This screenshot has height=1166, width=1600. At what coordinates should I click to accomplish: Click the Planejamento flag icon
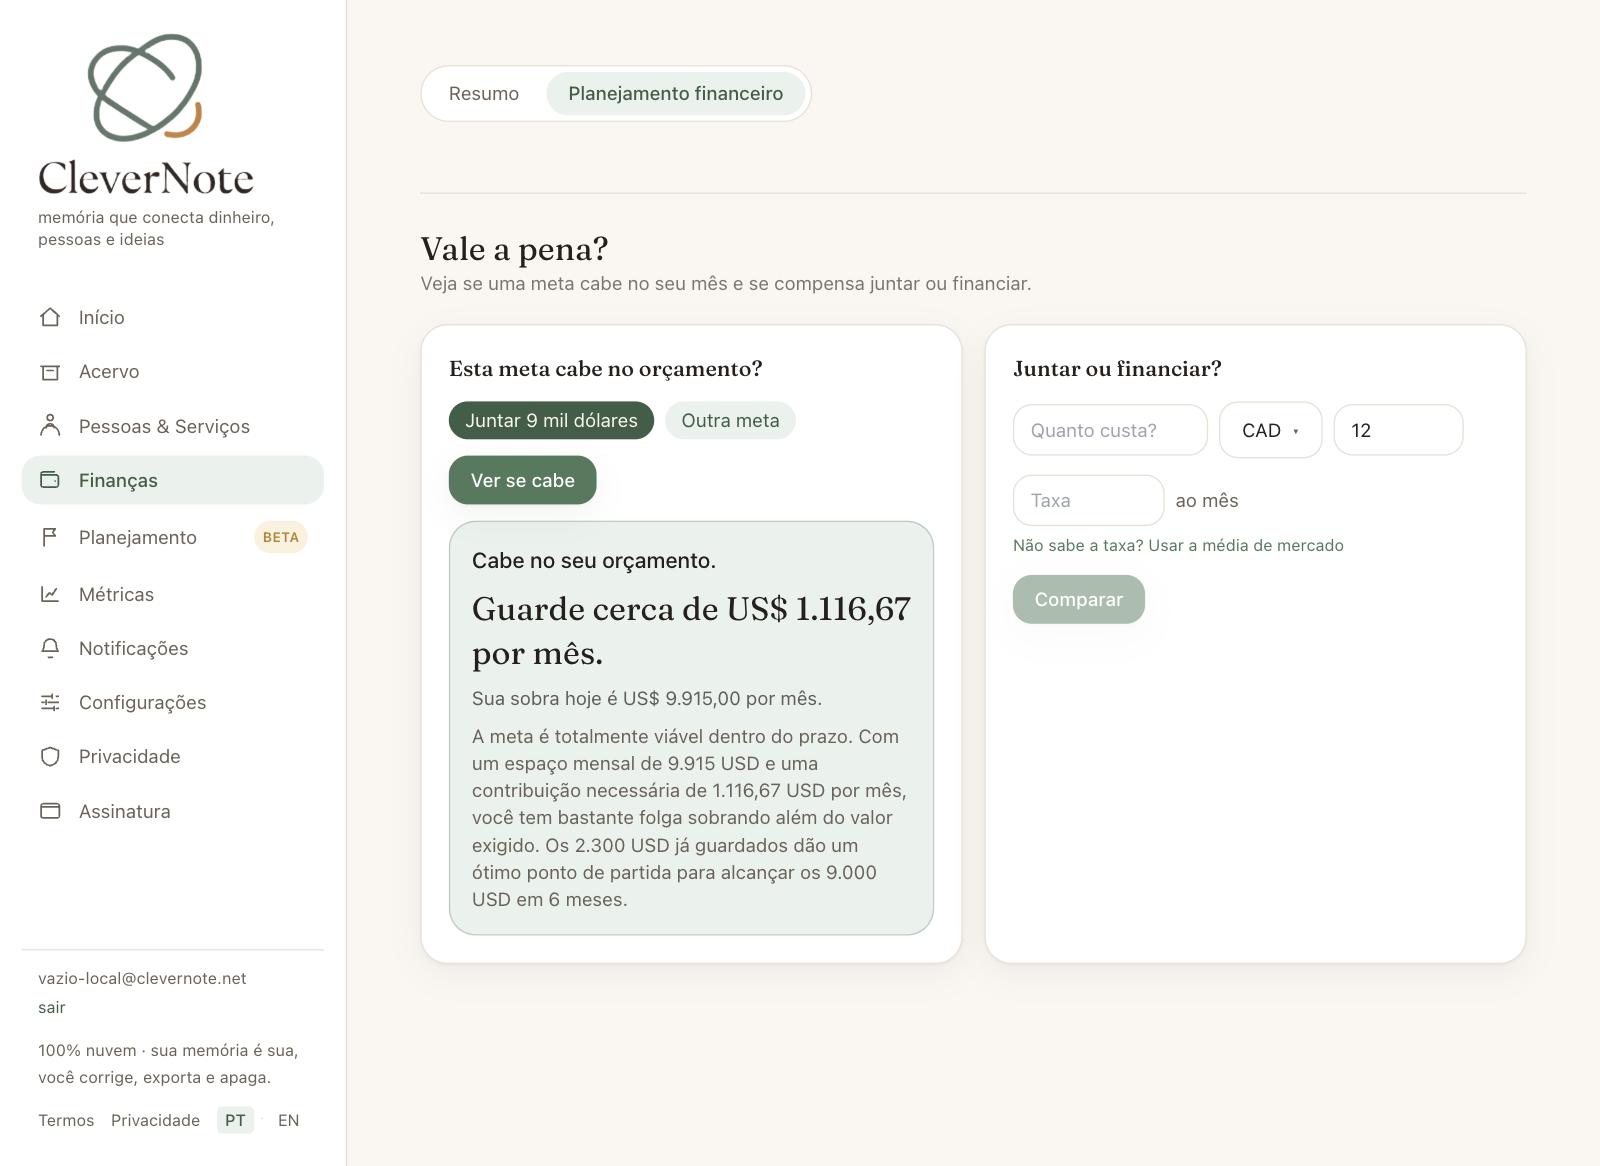coord(50,538)
